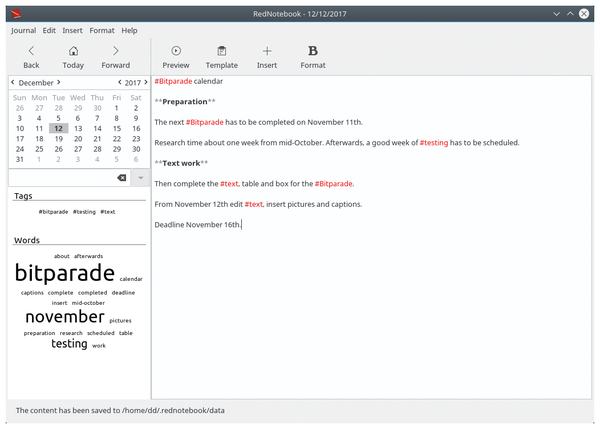Screen dimensions: 600x429
Task: Open the Journal menu
Action: click(23, 31)
